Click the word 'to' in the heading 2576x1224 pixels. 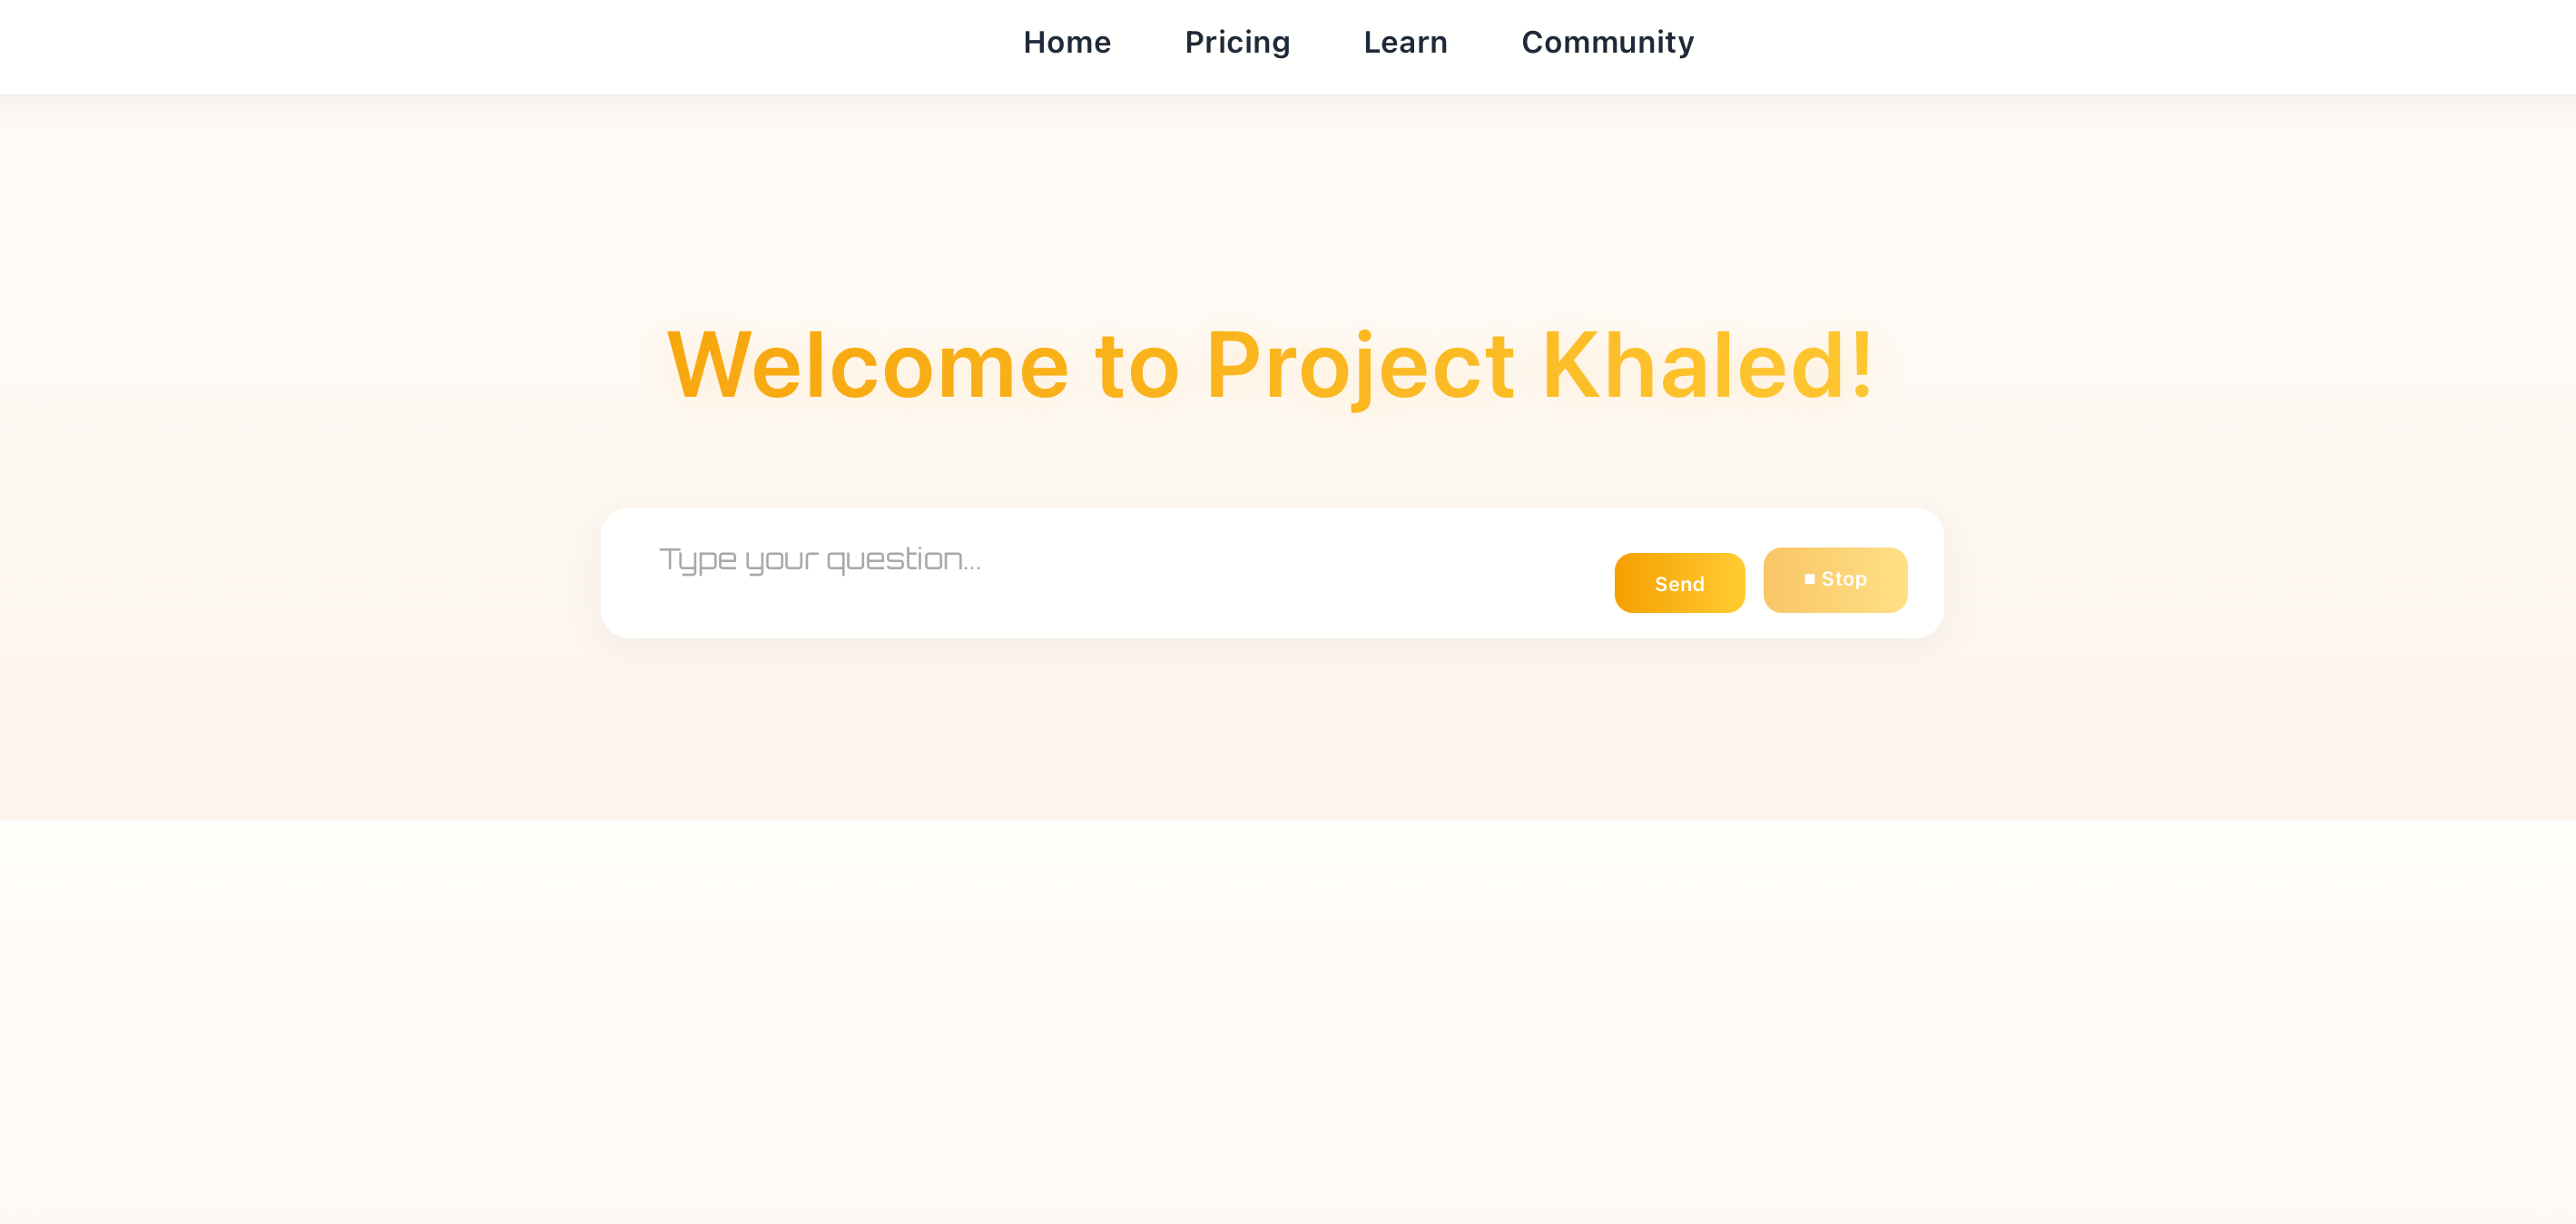1137,366
